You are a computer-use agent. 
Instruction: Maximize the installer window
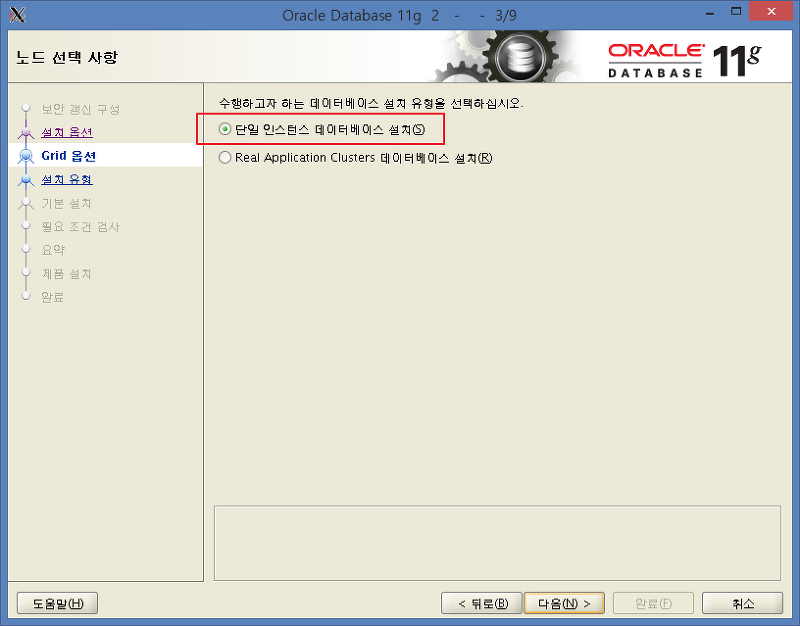coord(736,12)
